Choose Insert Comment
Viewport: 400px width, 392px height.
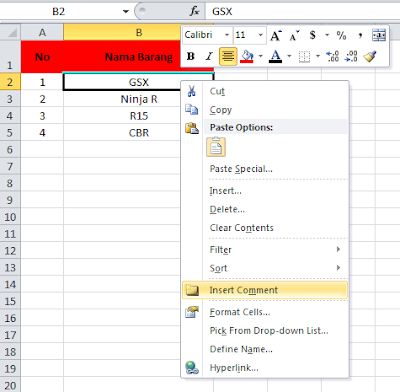[x=265, y=290]
